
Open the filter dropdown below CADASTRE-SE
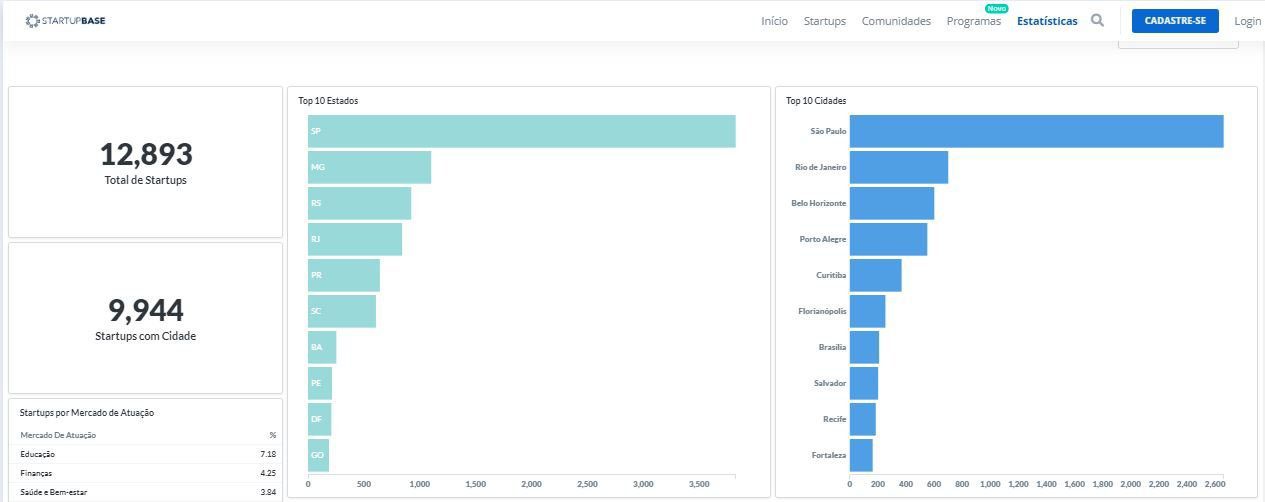tap(1178, 44)
